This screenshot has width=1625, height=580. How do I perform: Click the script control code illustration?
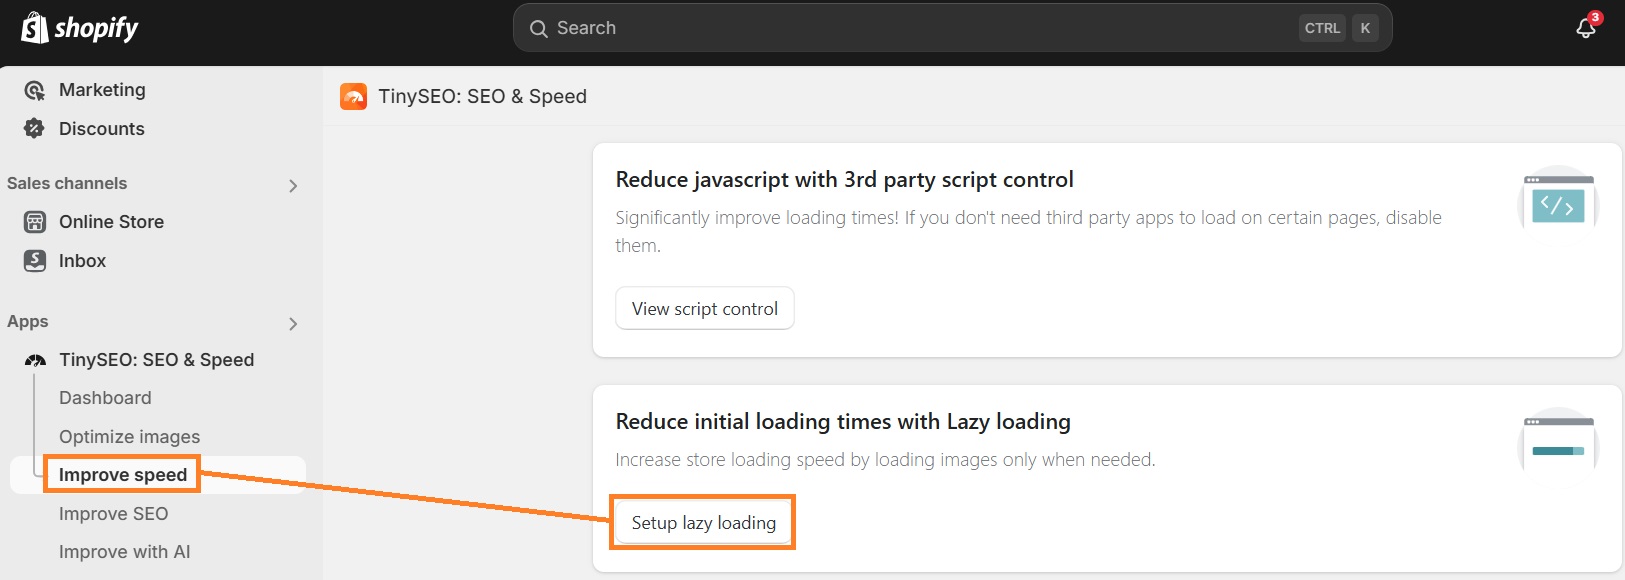click(1557, 203)
